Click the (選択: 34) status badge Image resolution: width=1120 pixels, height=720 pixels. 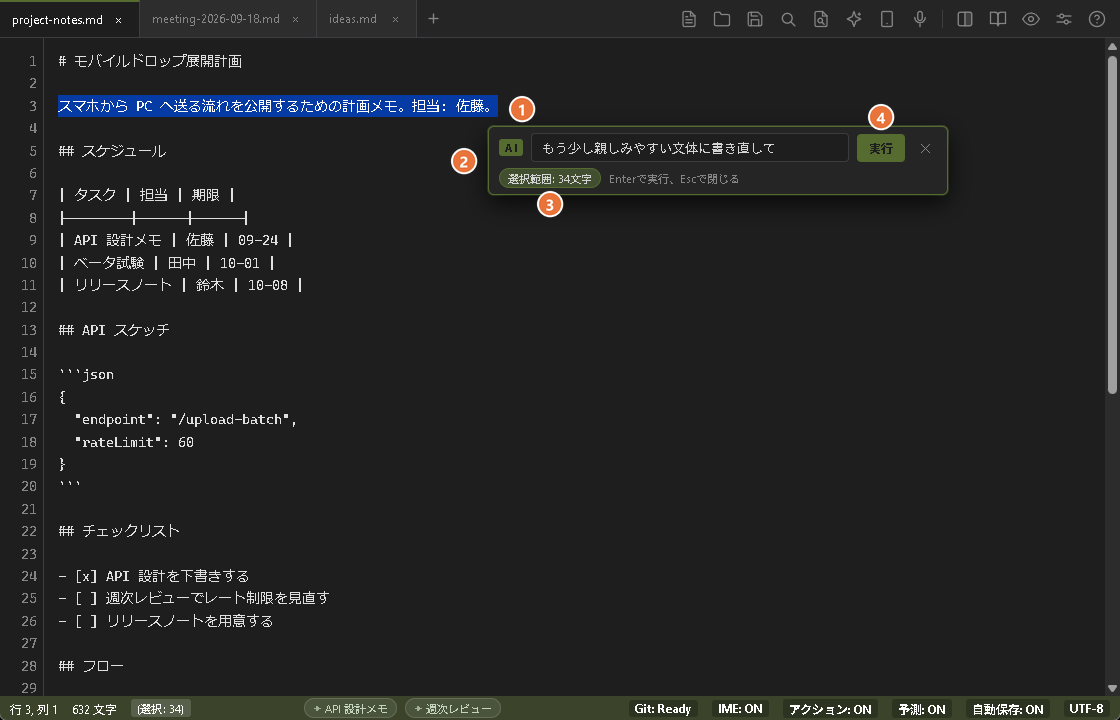point(161,709)
